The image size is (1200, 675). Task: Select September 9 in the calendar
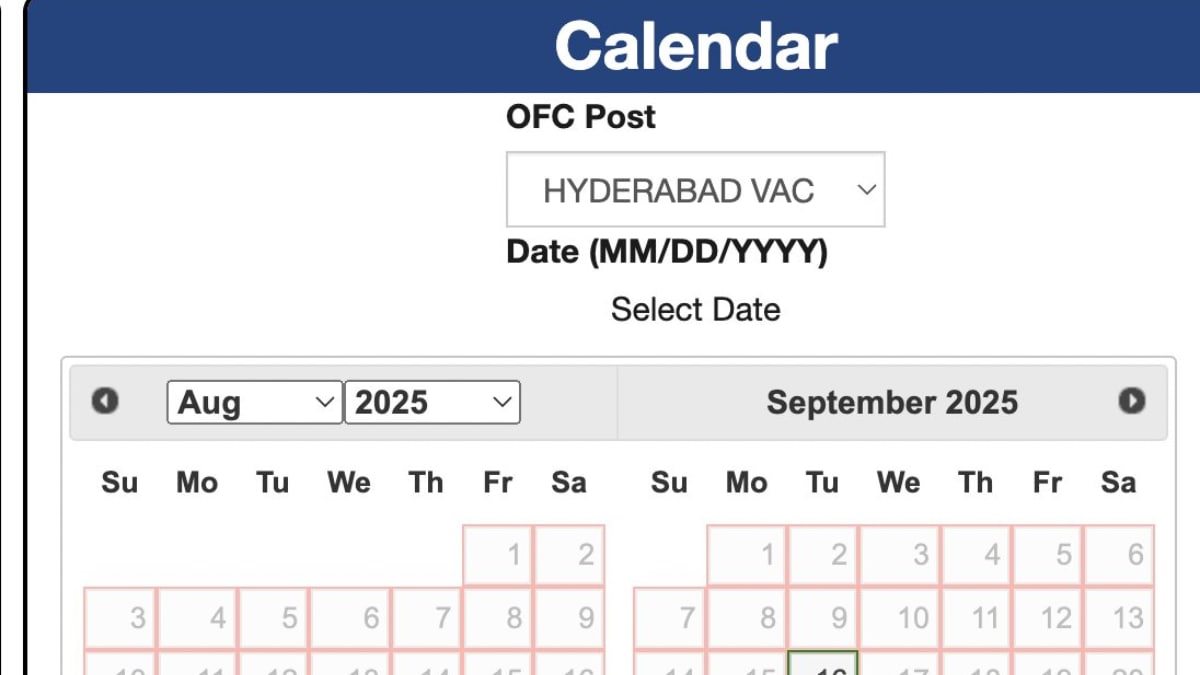coord(823,618)
